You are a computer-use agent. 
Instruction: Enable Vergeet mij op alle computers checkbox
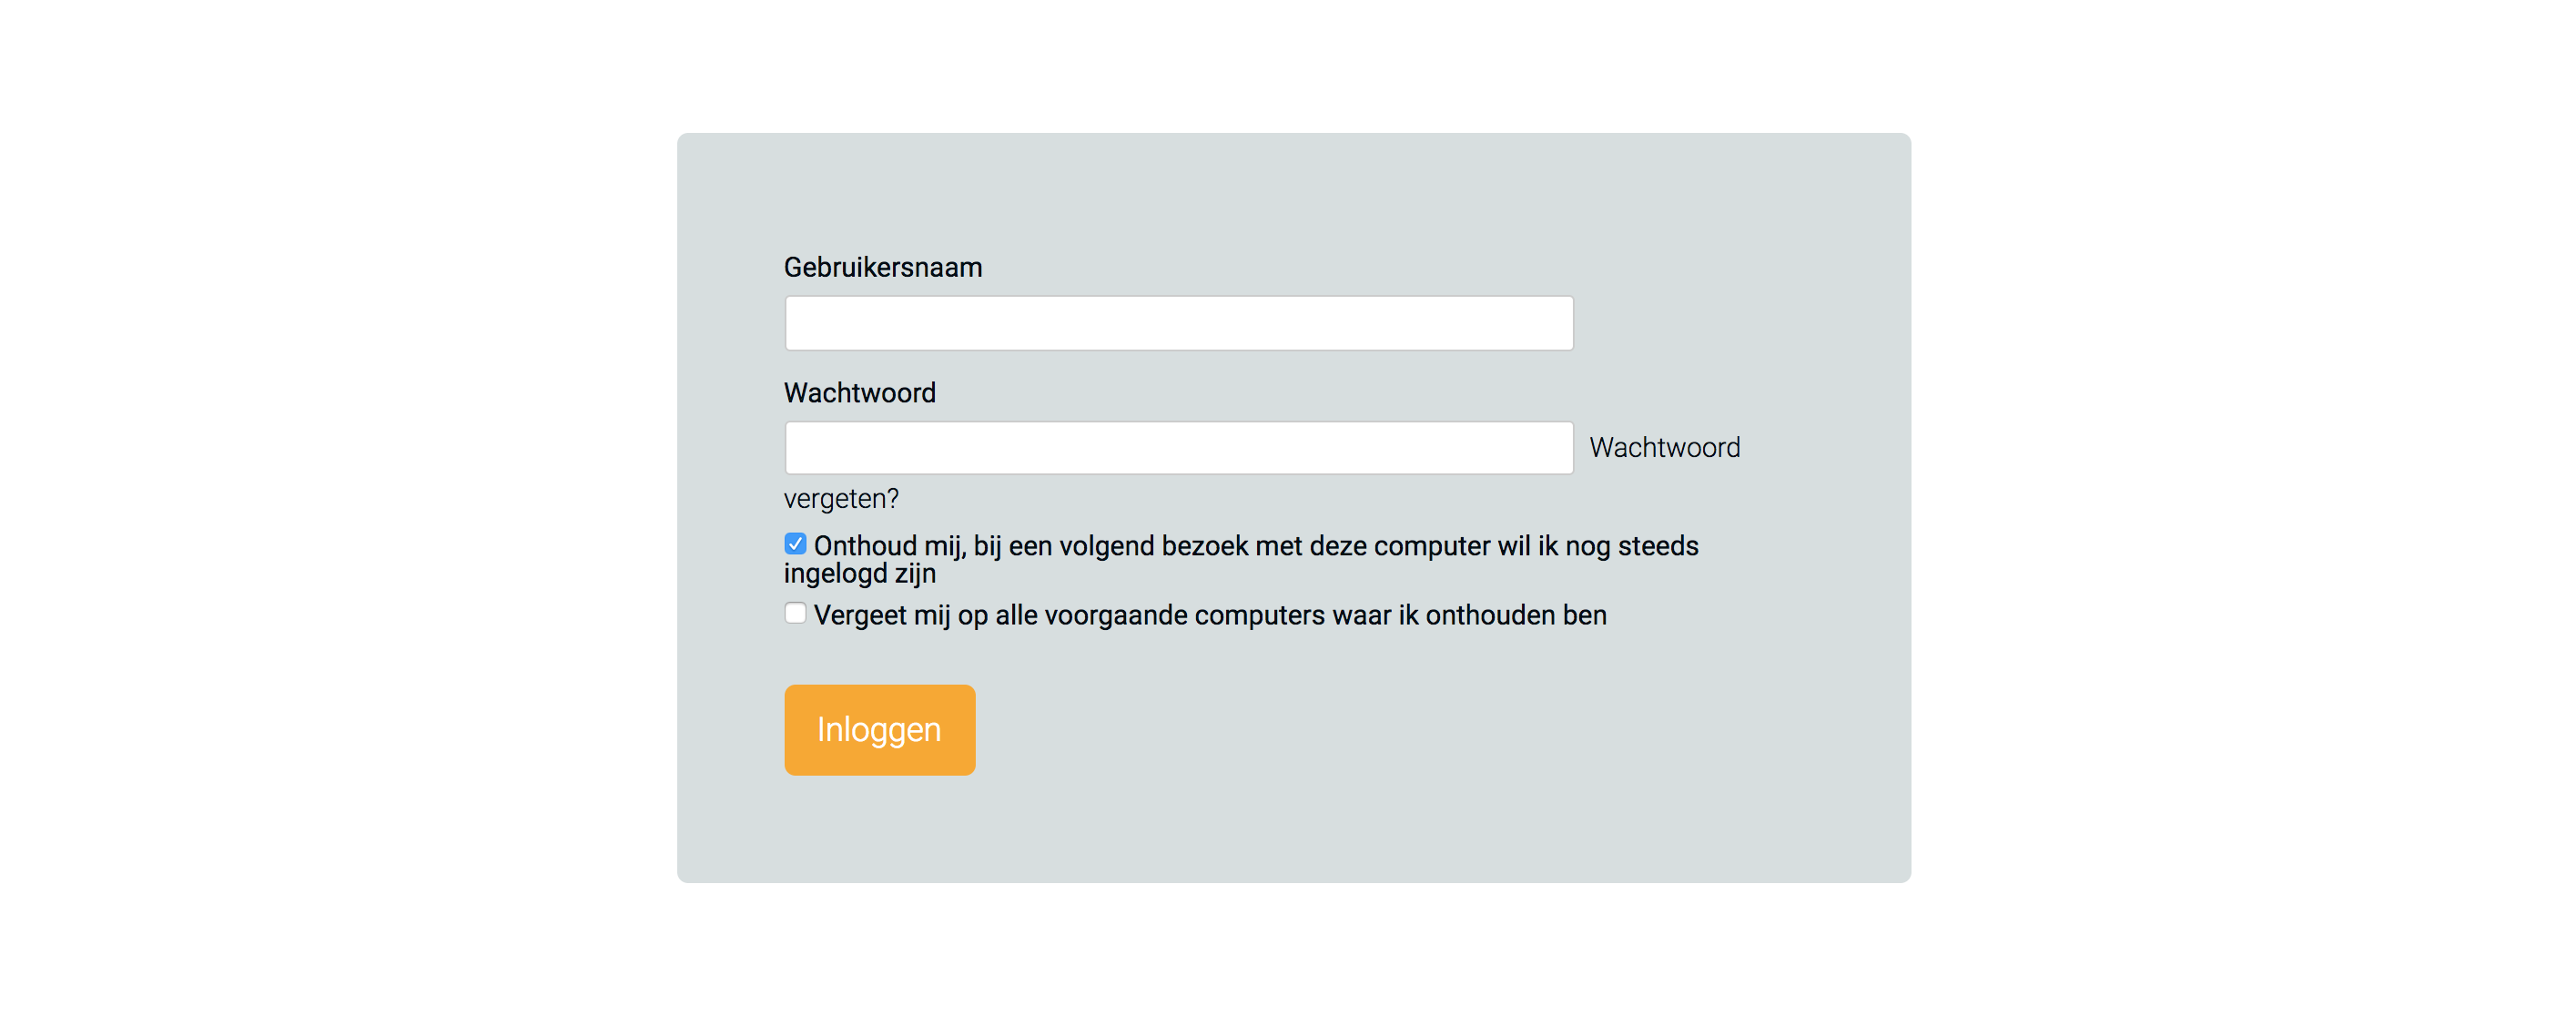point(795,613)
